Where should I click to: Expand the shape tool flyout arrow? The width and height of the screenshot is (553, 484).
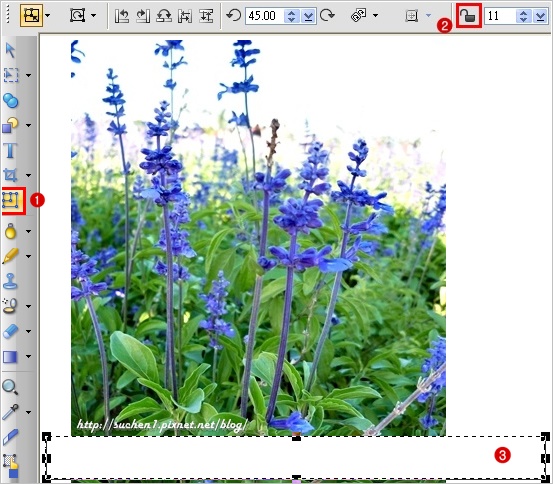point(29,125)
